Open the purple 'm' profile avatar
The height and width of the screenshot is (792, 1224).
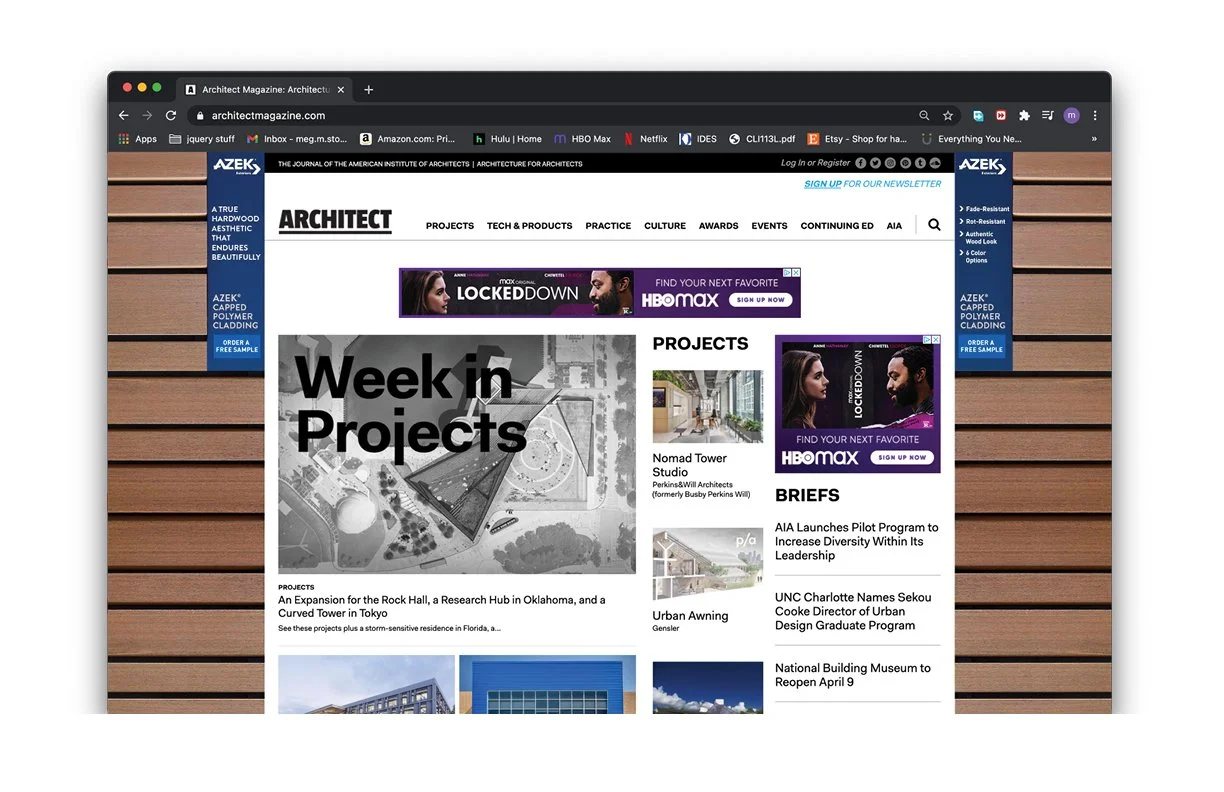pos(1072,116)
